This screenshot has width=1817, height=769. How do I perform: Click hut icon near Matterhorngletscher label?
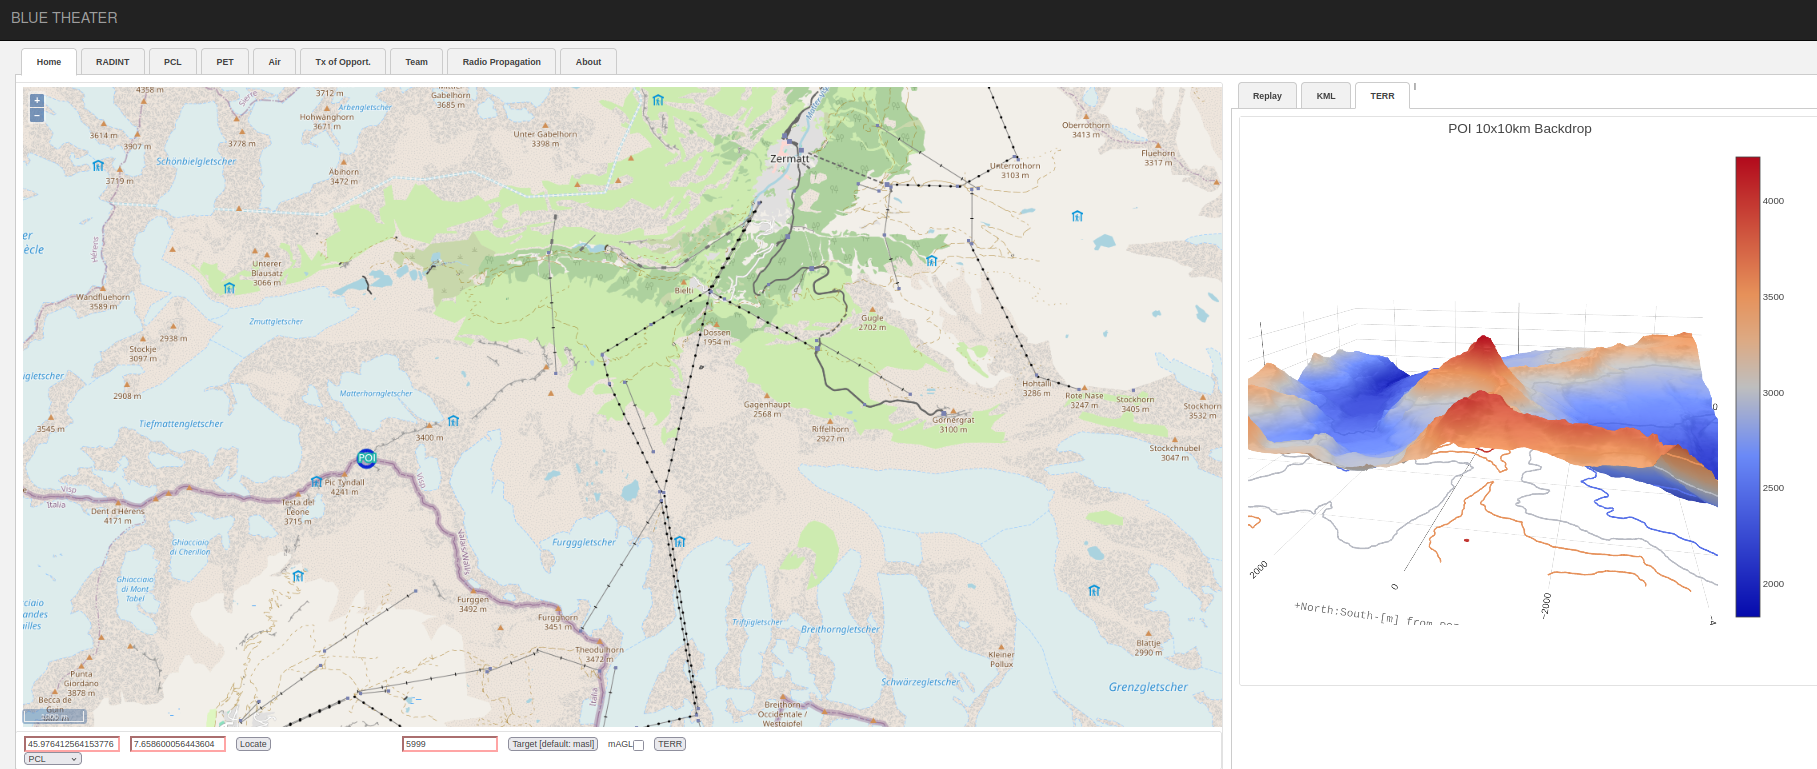[x=453, y=421]
